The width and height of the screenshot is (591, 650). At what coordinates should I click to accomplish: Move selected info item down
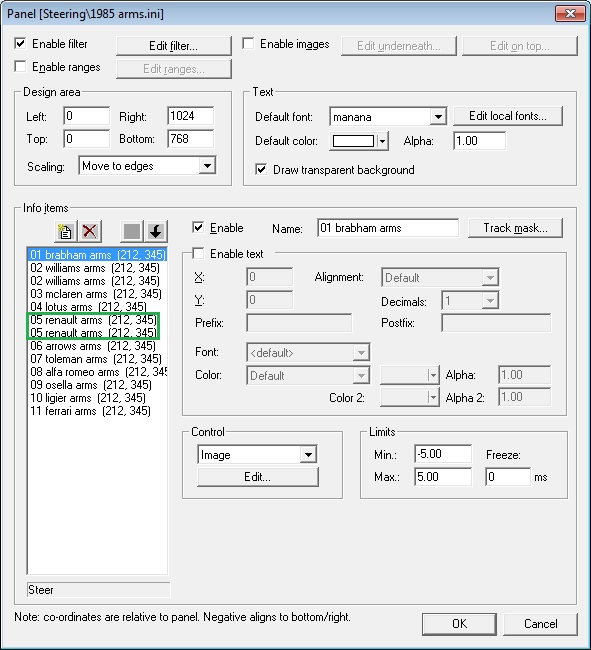coord(156,231)
